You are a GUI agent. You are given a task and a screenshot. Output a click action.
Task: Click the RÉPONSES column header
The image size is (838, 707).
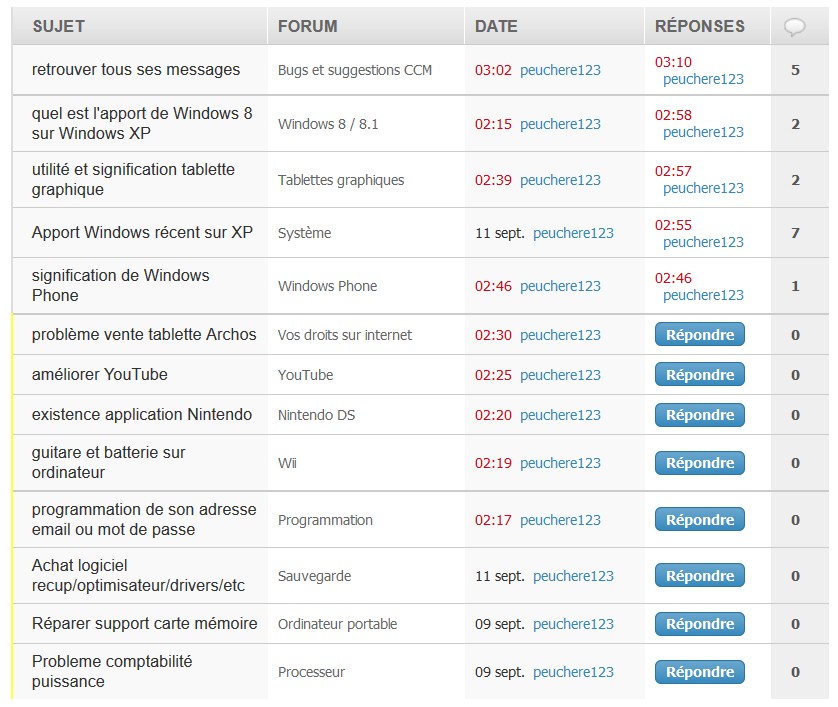tap(700, 26)
